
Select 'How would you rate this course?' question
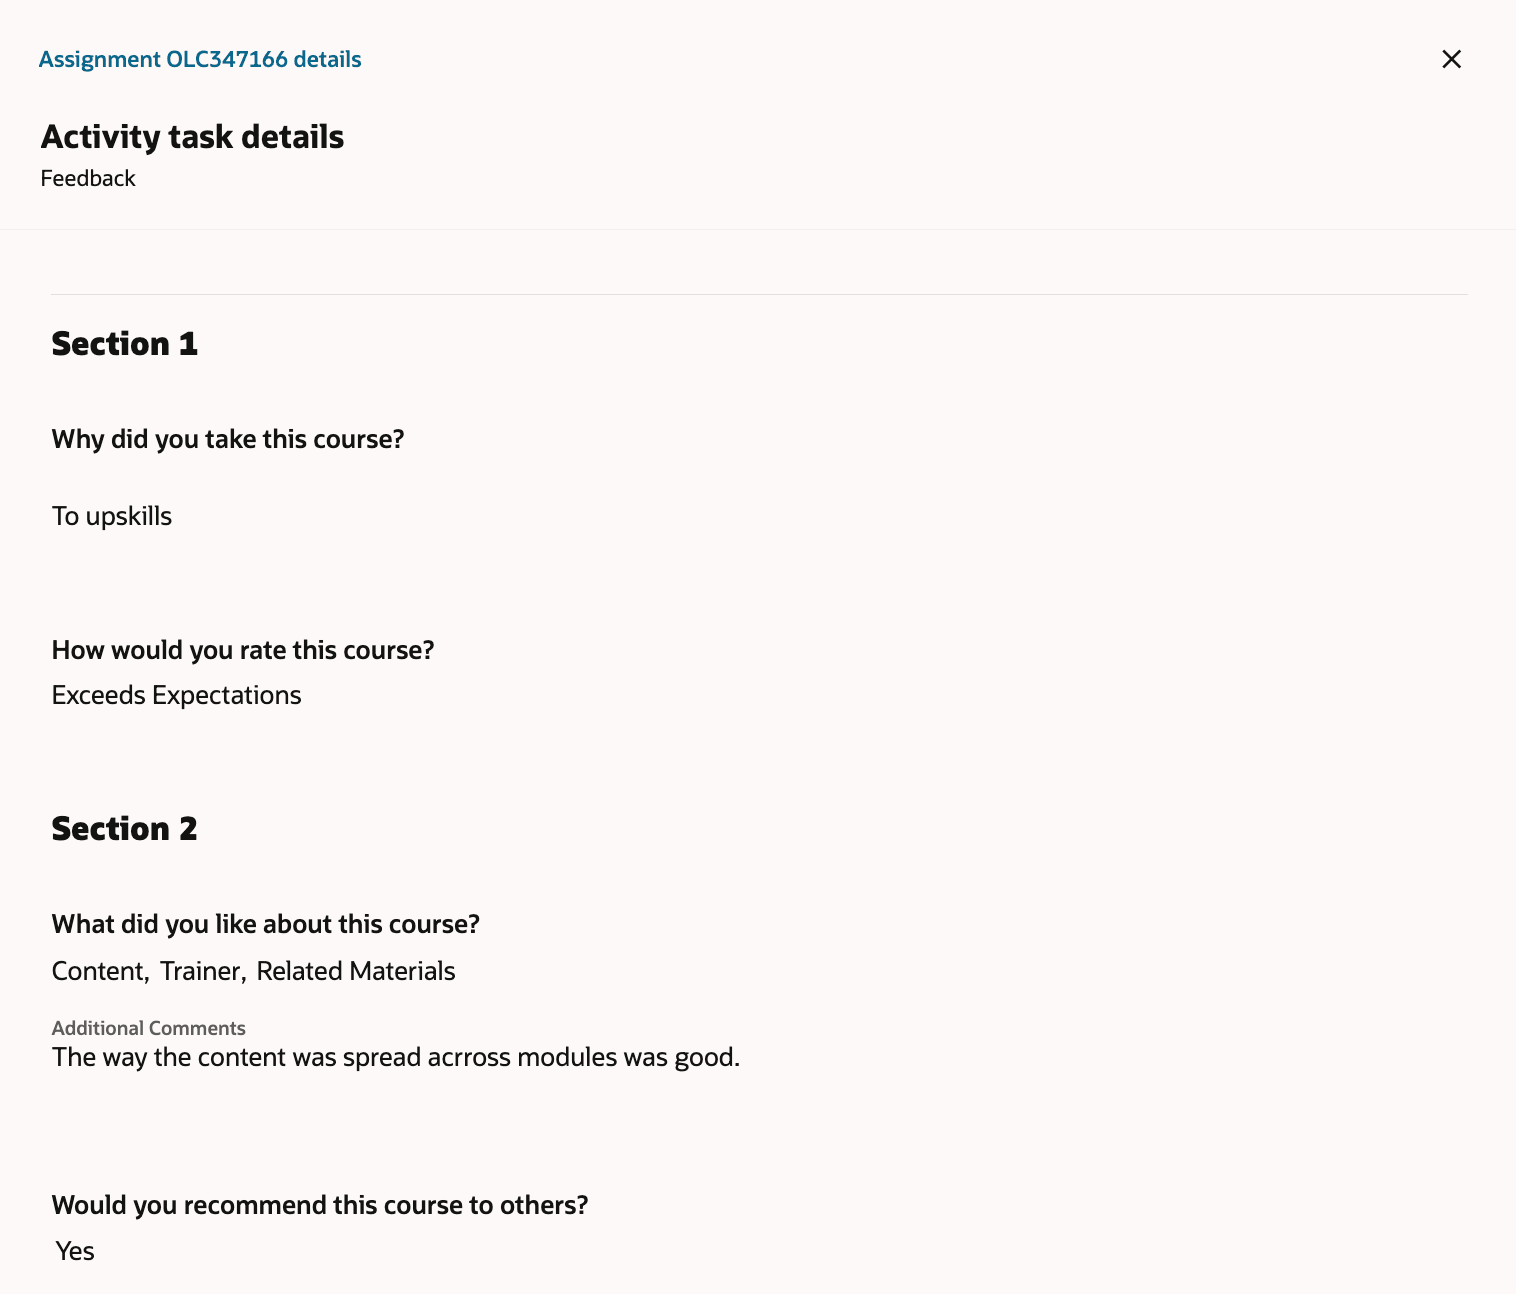(242, 650)
